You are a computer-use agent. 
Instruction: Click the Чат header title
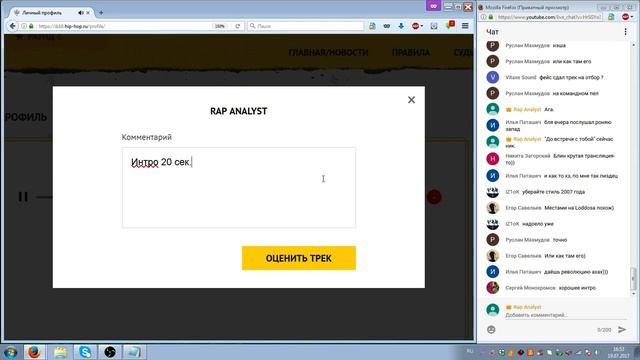coord(492,32)
